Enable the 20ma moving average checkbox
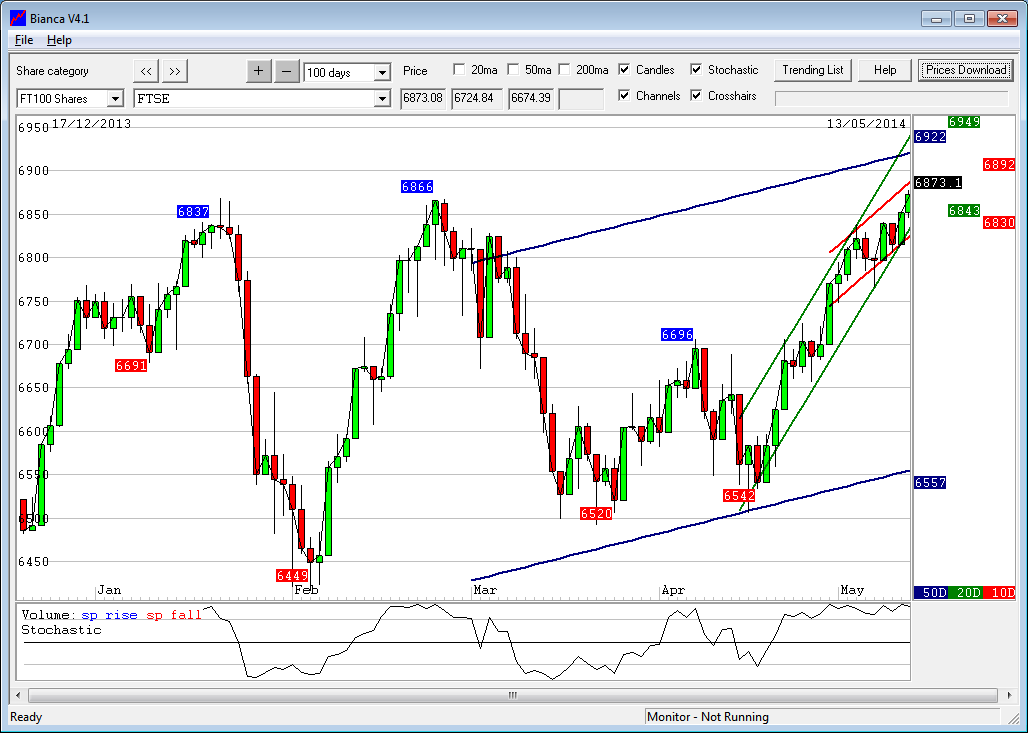The width and height of the screenshot is (1028, 733). 459,70
